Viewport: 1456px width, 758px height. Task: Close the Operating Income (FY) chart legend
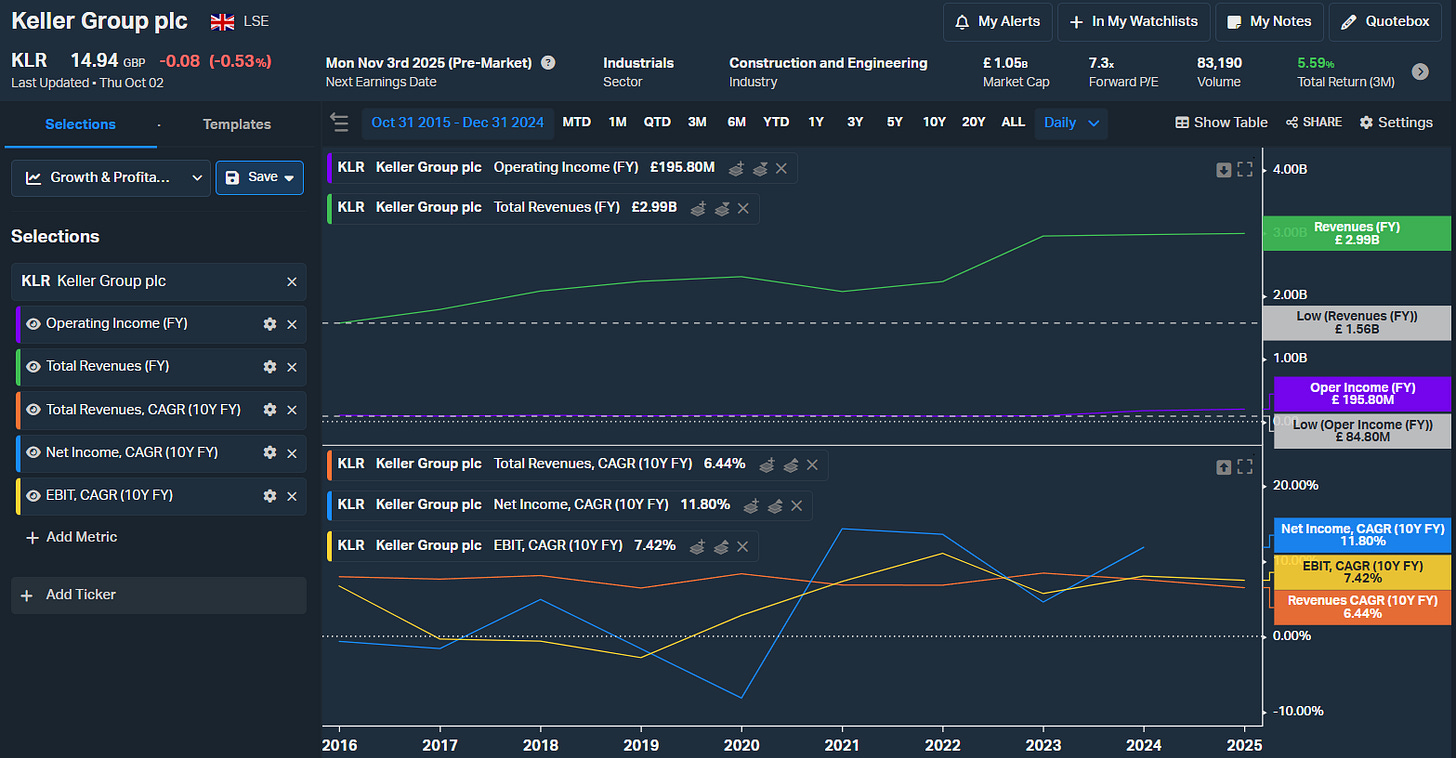pos(781,168)
